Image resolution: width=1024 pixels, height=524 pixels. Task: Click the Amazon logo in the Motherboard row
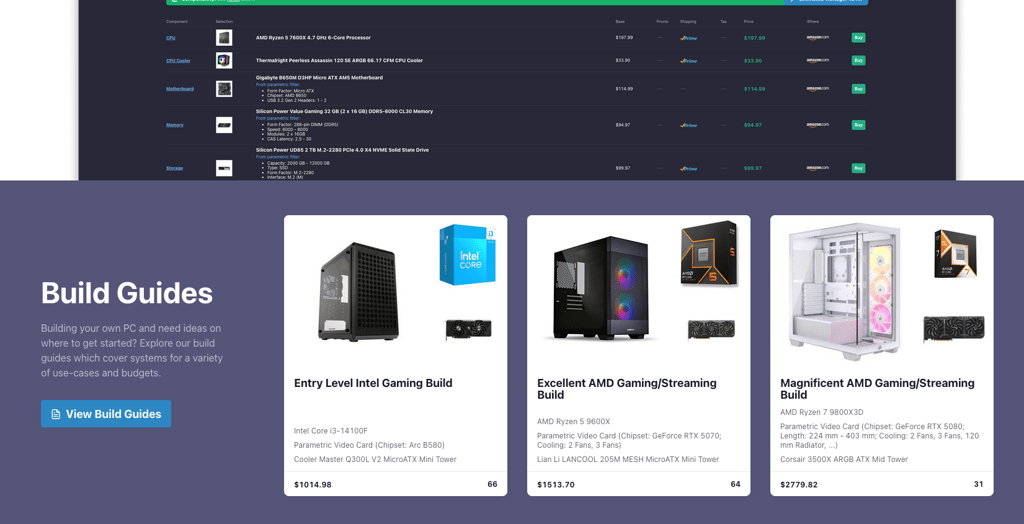(x=818, y=89)
